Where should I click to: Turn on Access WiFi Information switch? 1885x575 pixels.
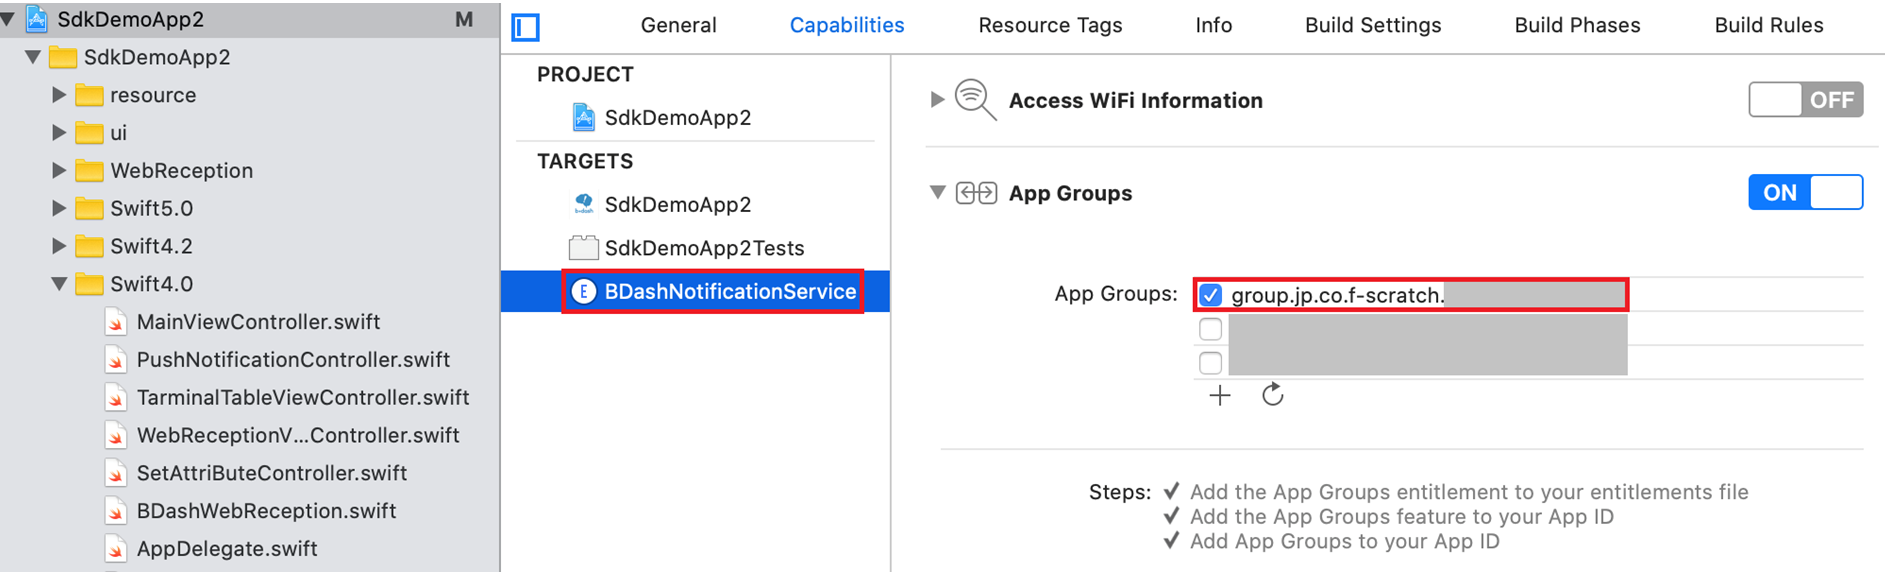[1805, 100]
